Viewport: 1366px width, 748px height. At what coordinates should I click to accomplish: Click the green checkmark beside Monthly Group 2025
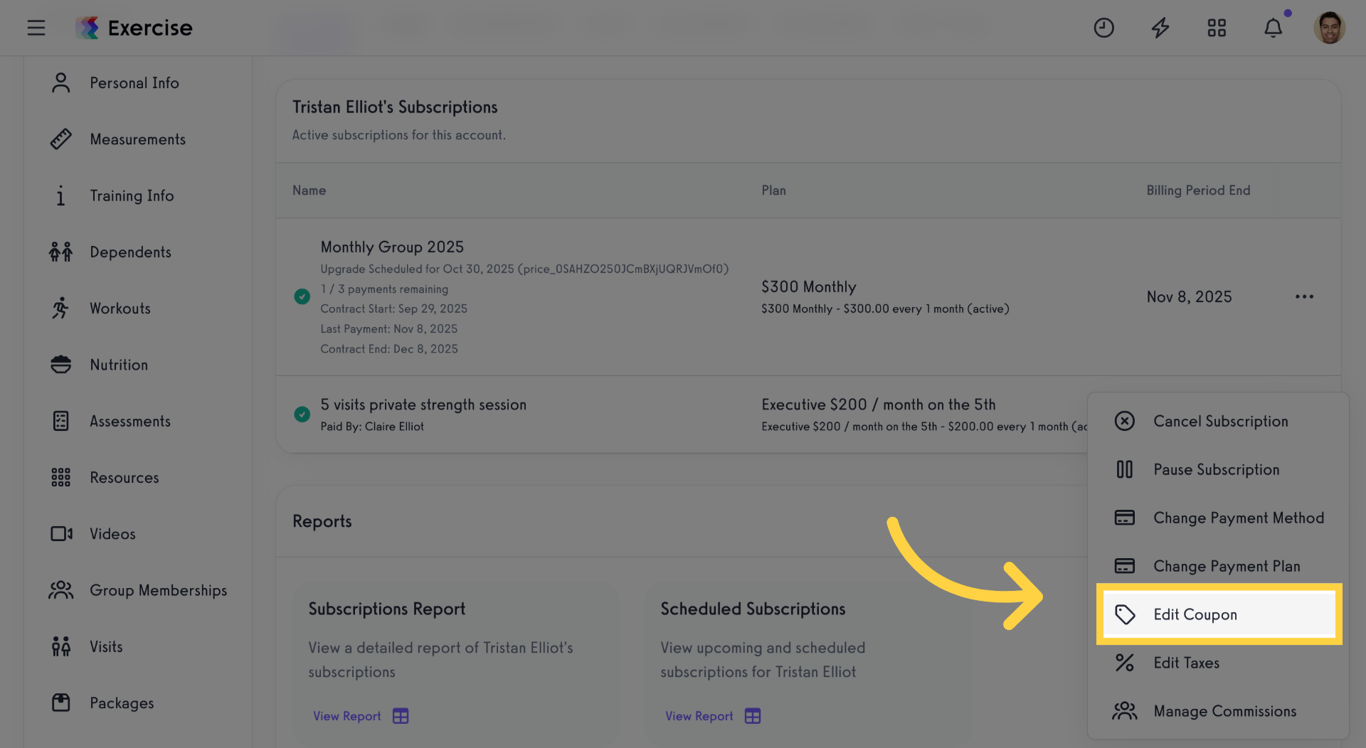(301, 296)
